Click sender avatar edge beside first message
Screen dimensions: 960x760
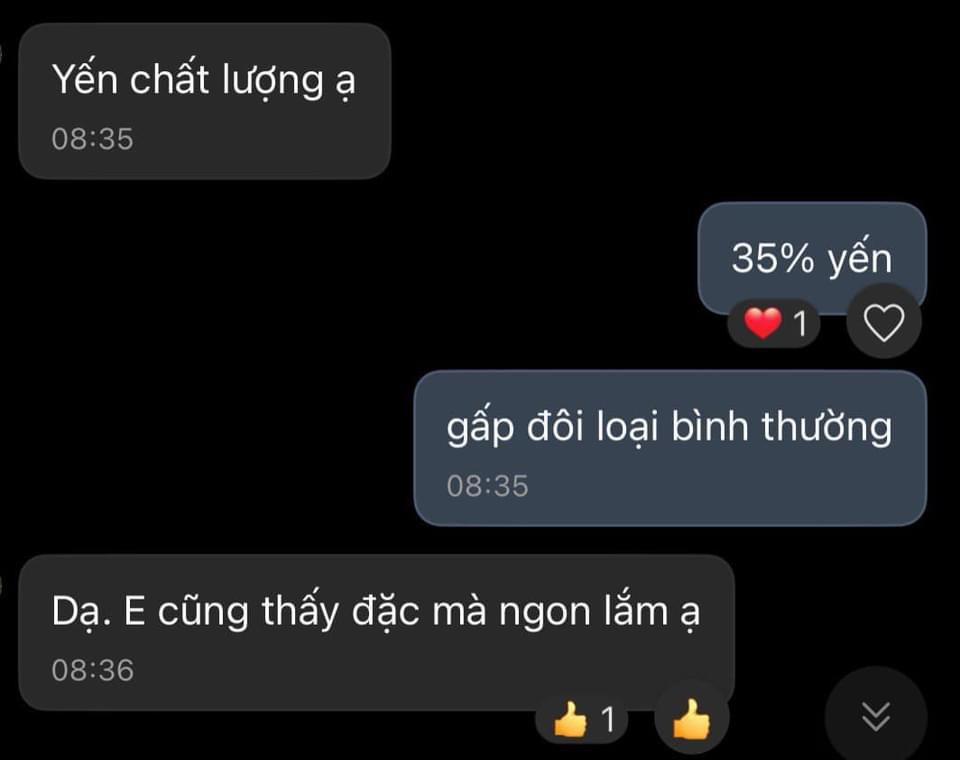[x=1, y=53]
